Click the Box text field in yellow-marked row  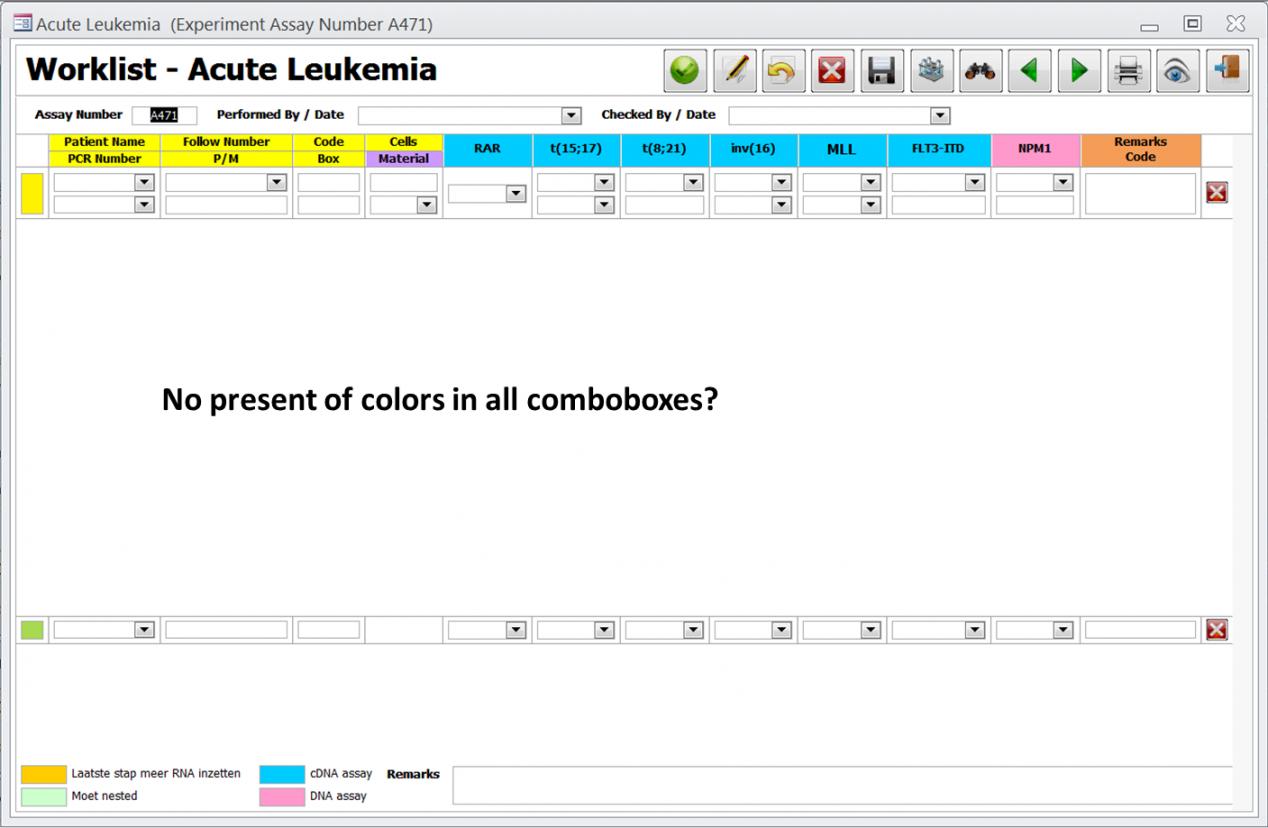328,205
